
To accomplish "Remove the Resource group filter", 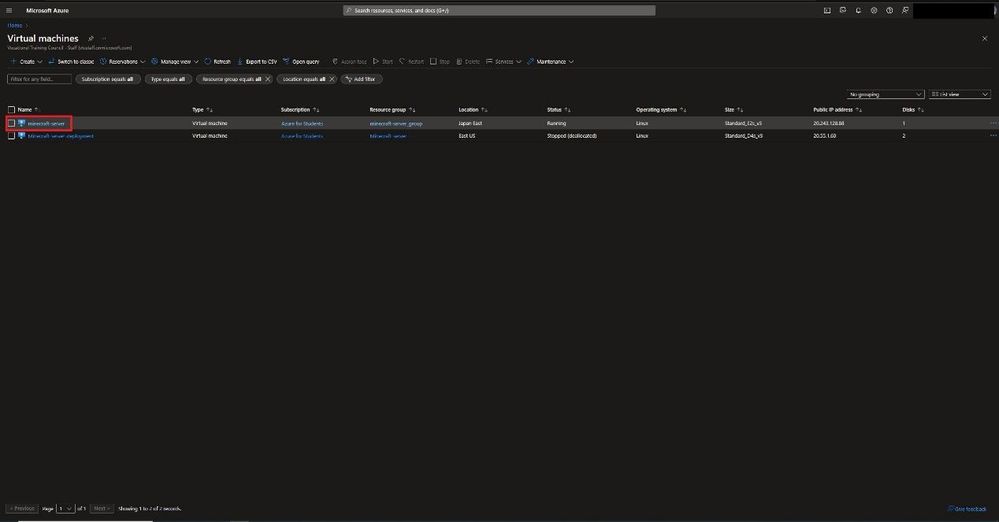I will point(268,79).
